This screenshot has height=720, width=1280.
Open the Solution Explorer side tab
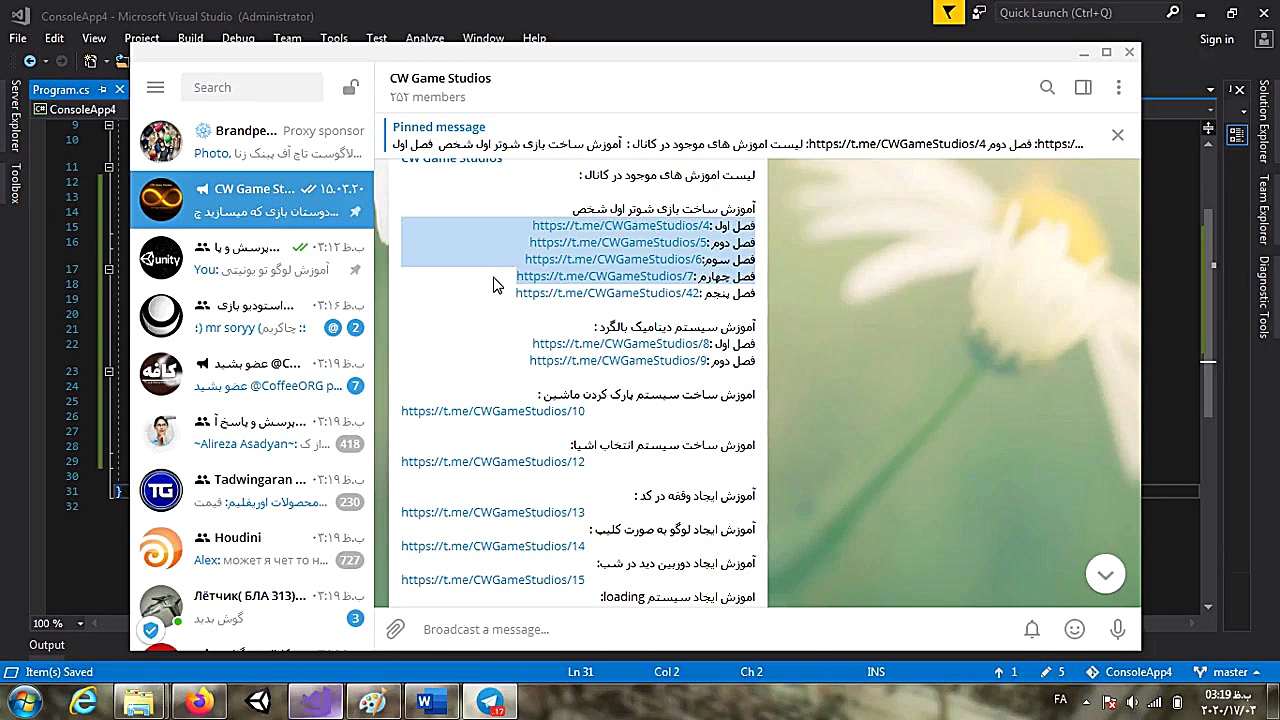[1264, 121]
